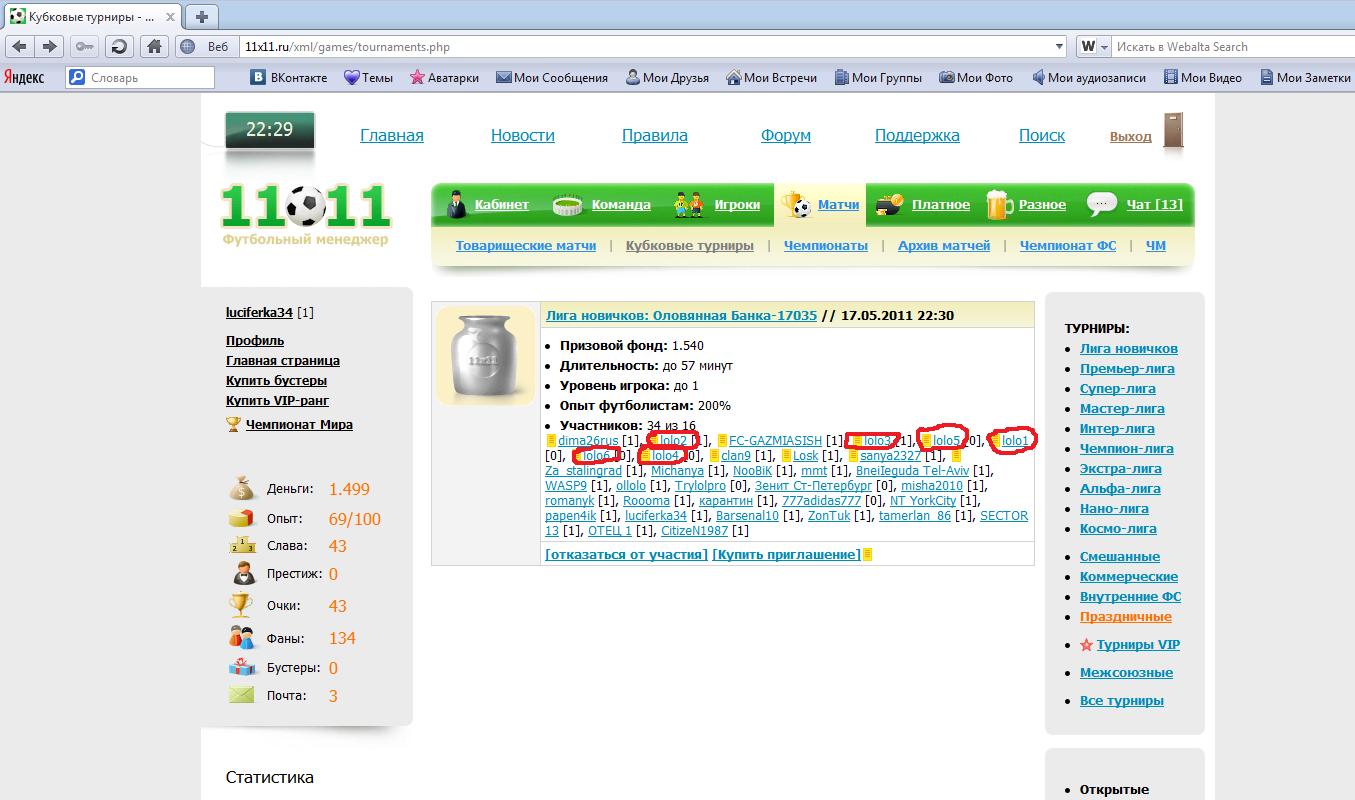This screenshot has height=800, width=1355.
Task: Open the Команда menu tab
Action: pos(620,205)
